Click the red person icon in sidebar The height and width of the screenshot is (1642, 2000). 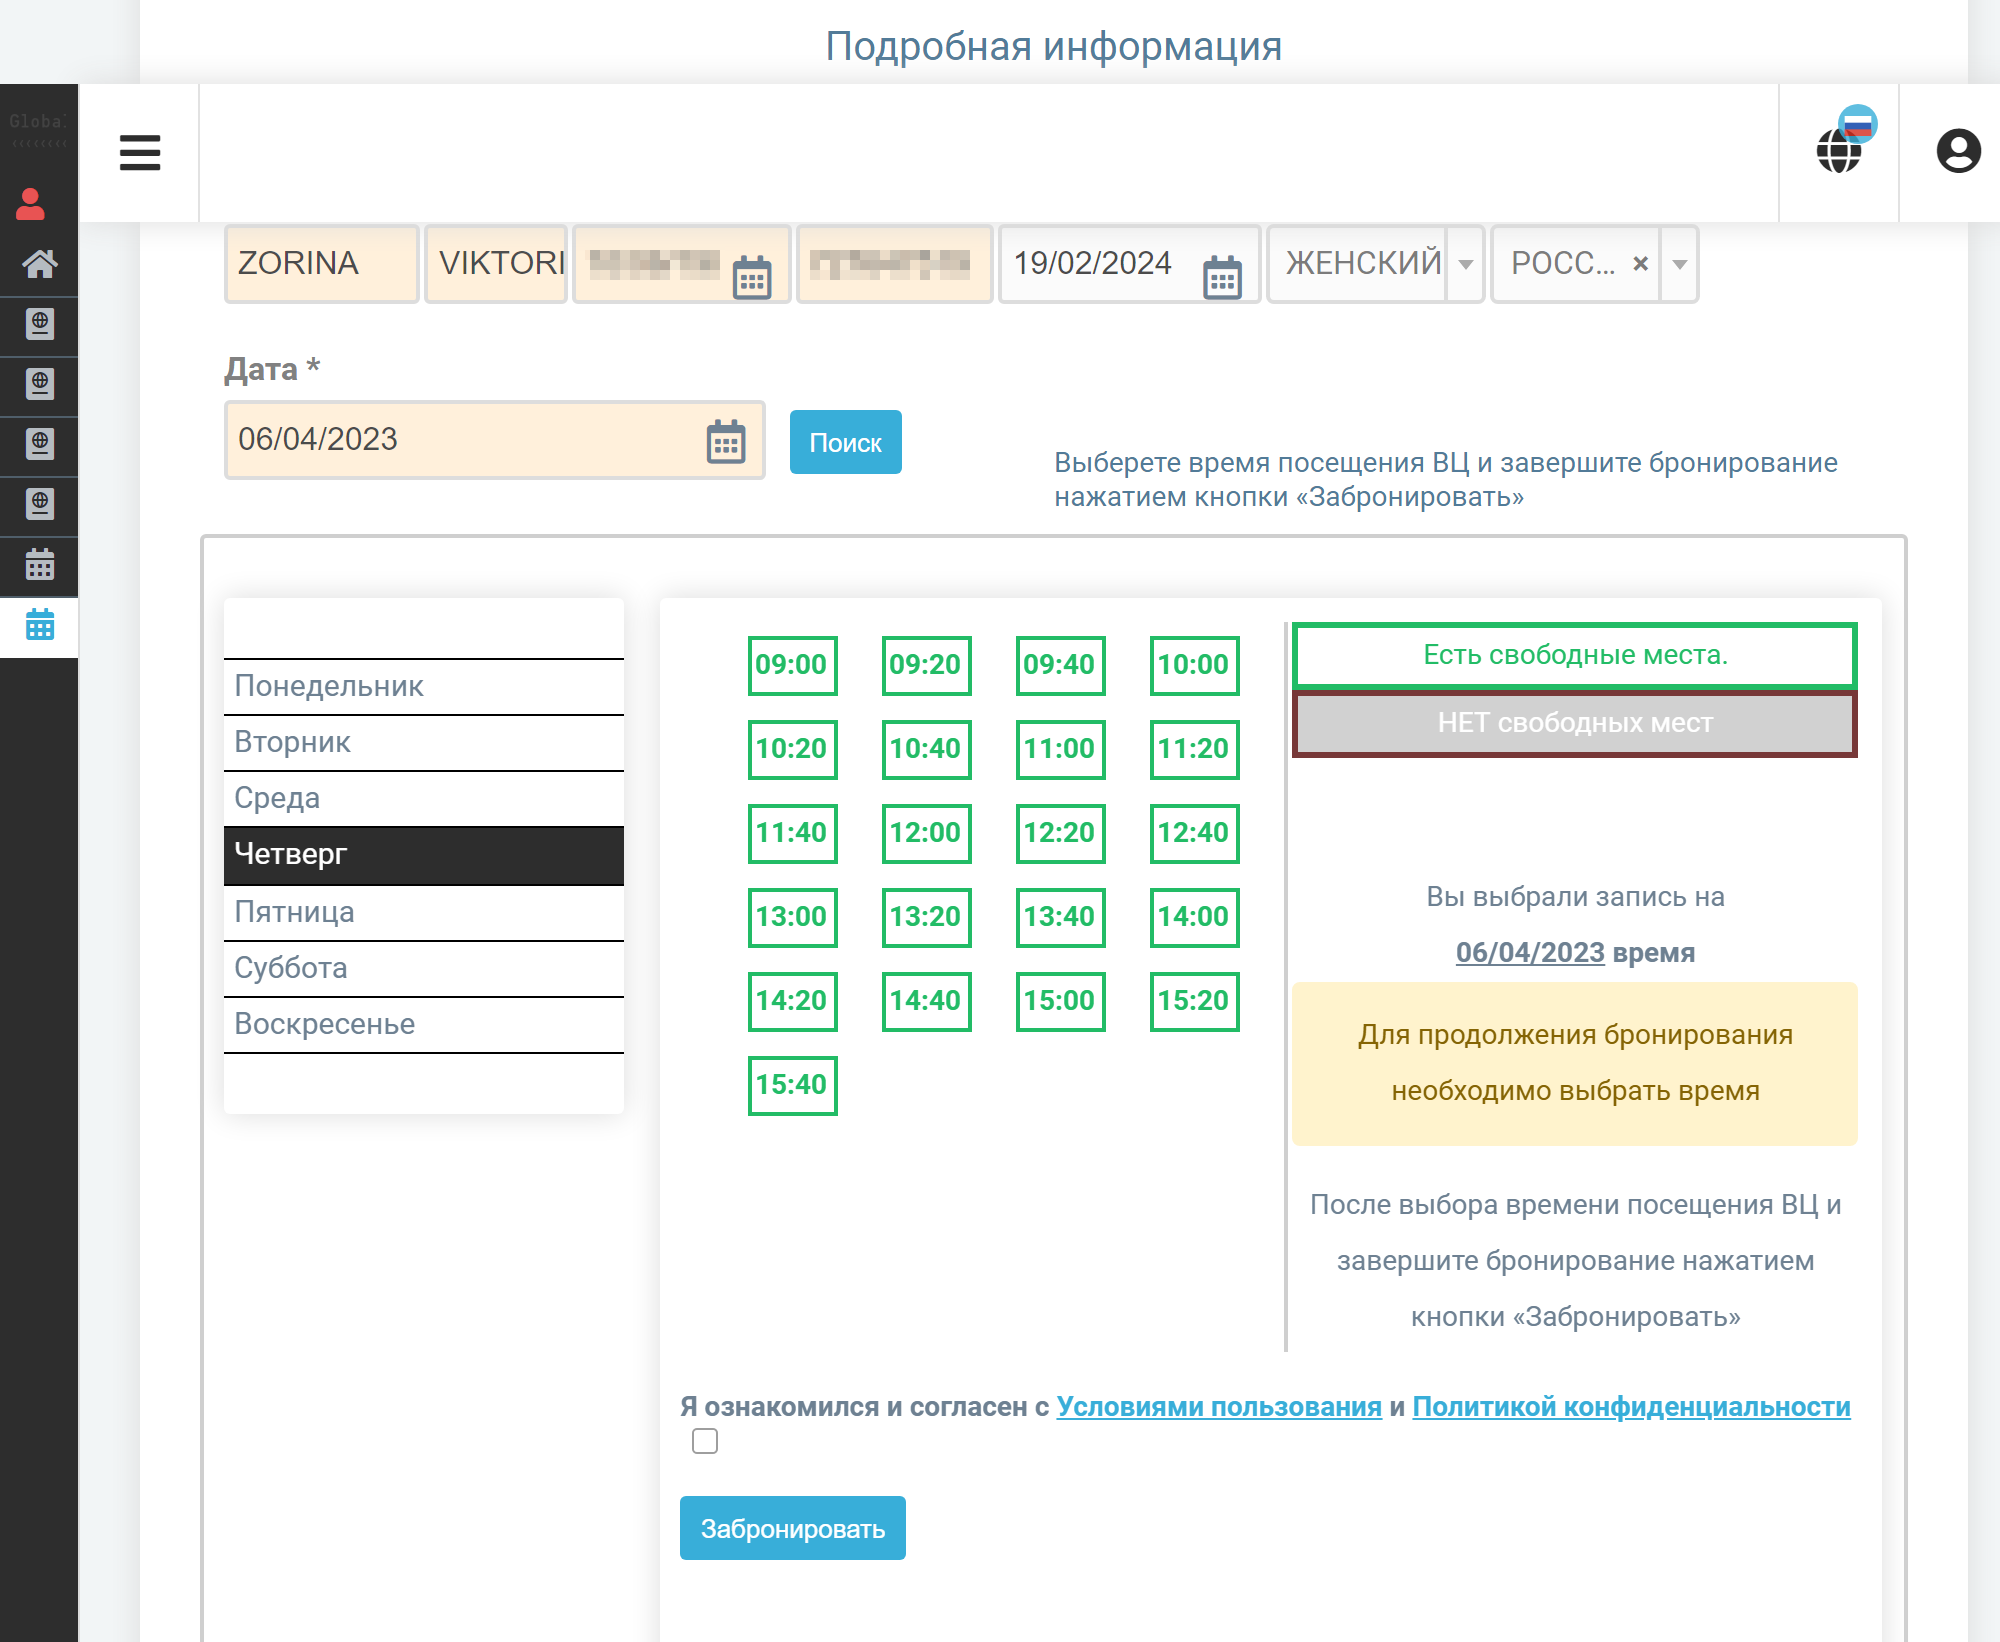[x=31, y=204]
